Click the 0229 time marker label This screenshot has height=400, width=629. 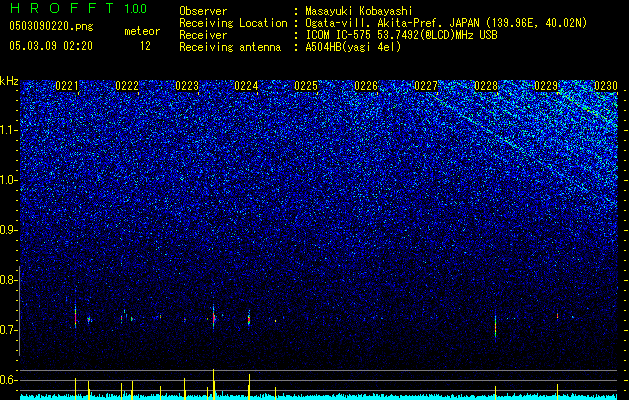click(x=546, y=86)
